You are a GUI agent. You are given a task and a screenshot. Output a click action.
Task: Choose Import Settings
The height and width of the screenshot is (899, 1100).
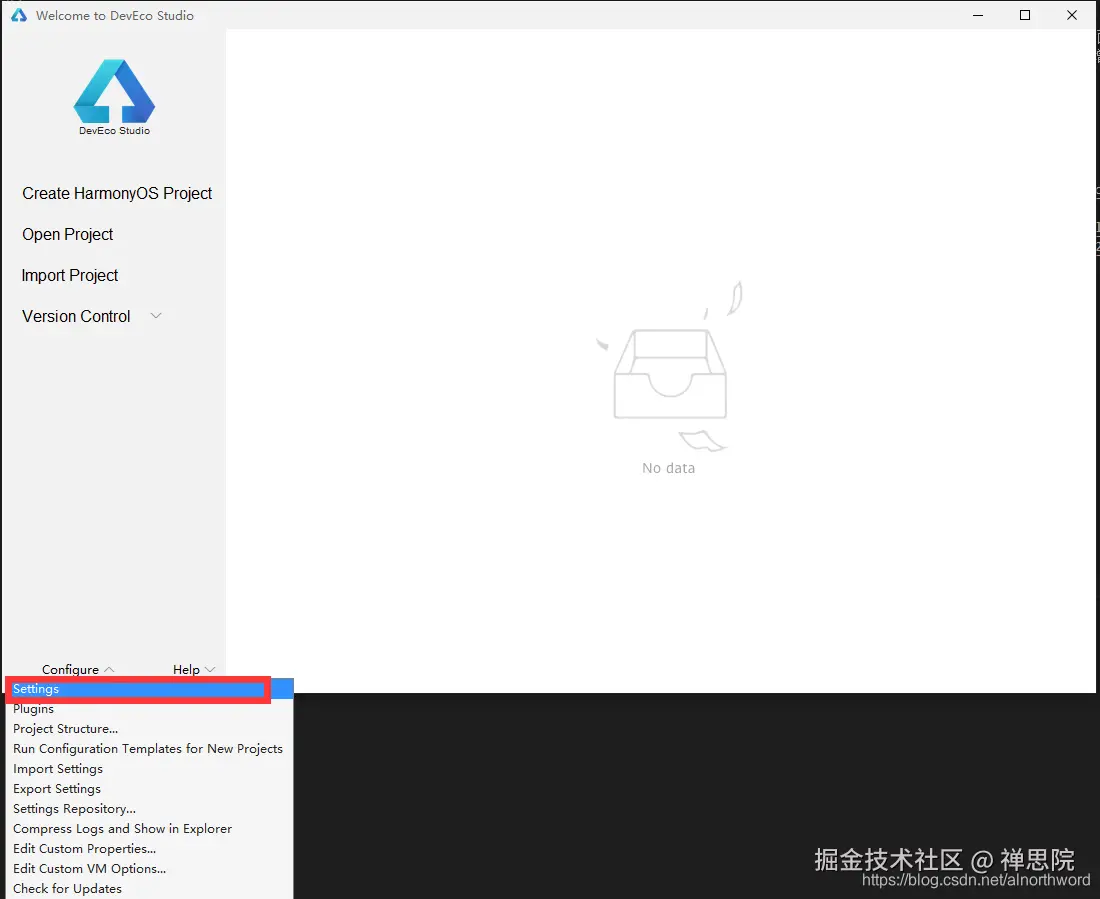57,768
